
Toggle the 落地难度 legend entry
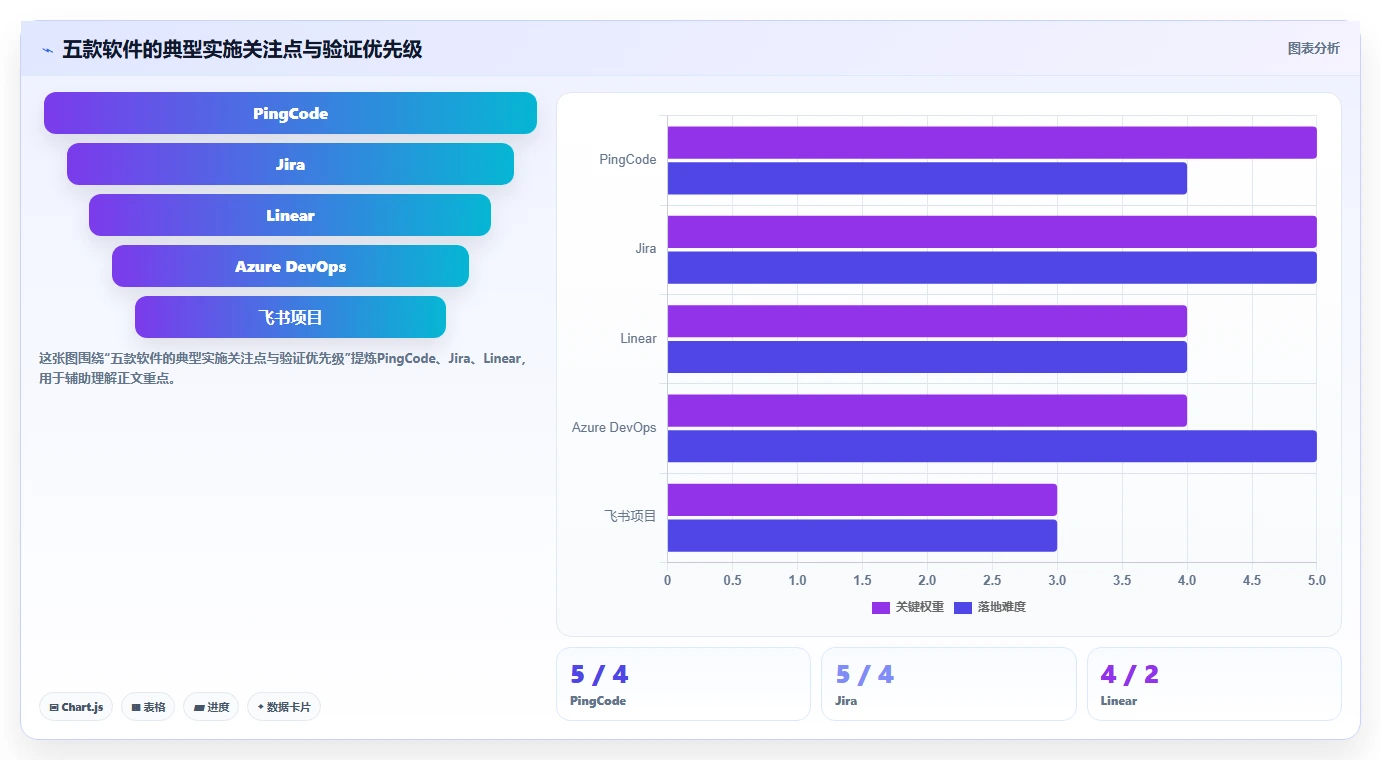tap(990, 607)
